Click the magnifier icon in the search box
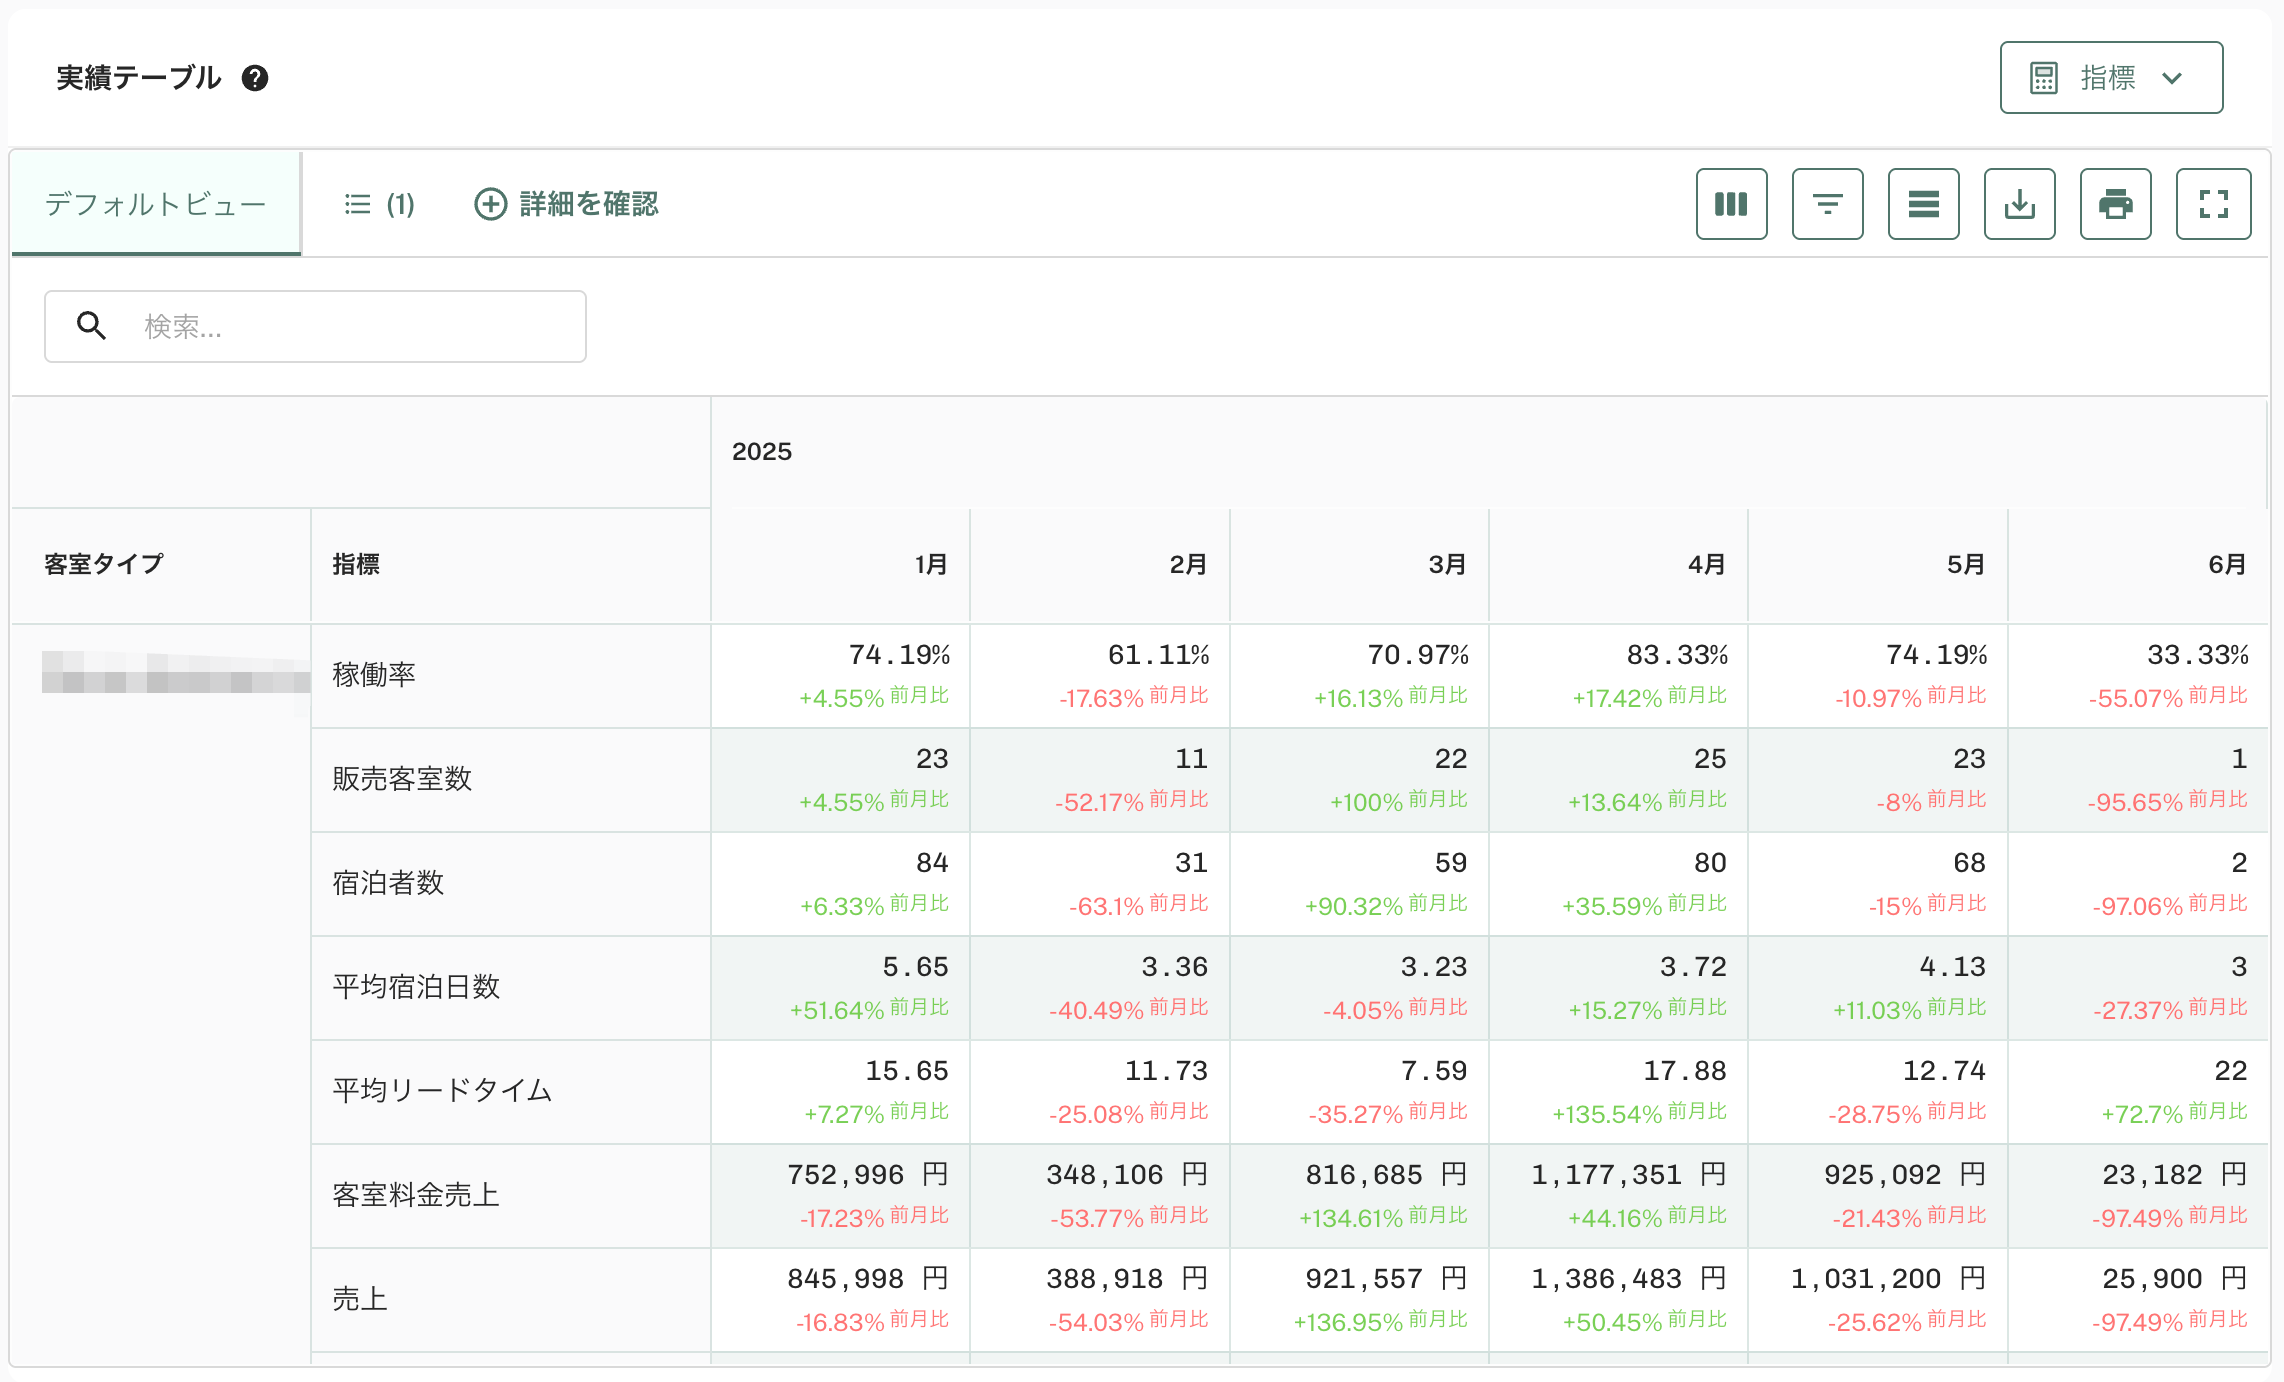Viewport: 2284px width, 1382px height. point(91,325)
